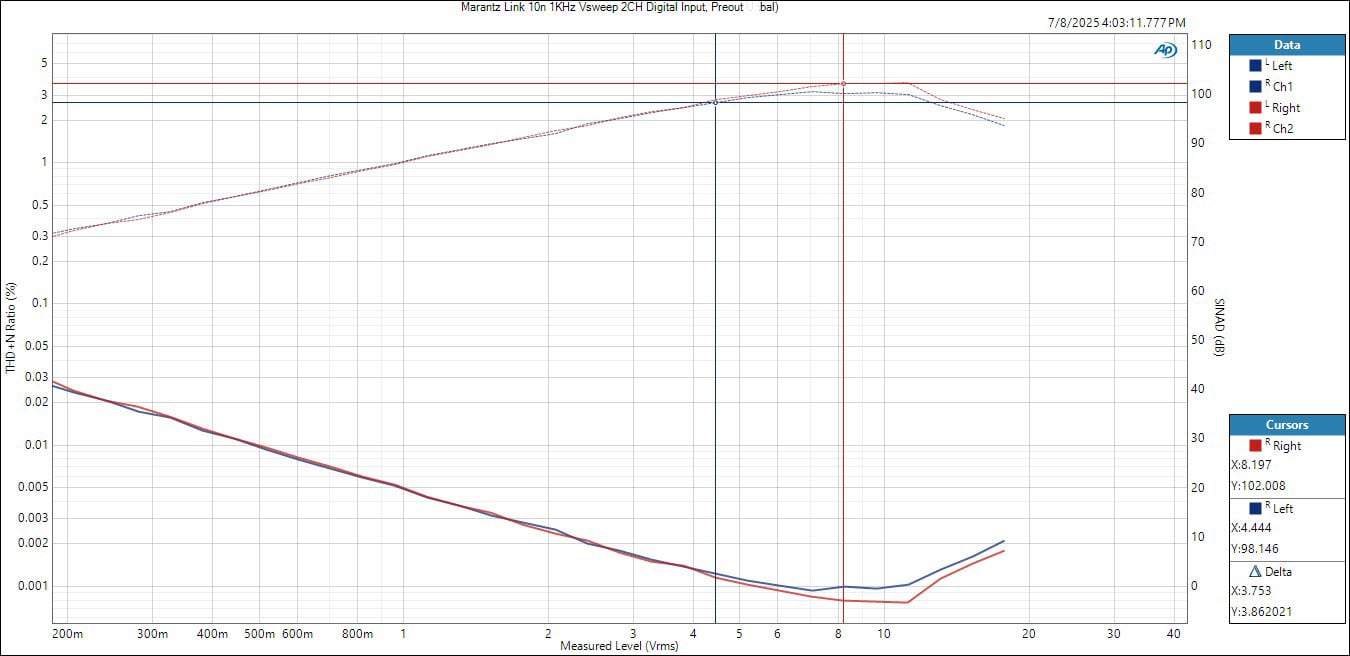Click the red Right swatch in Data legend

1255,107
